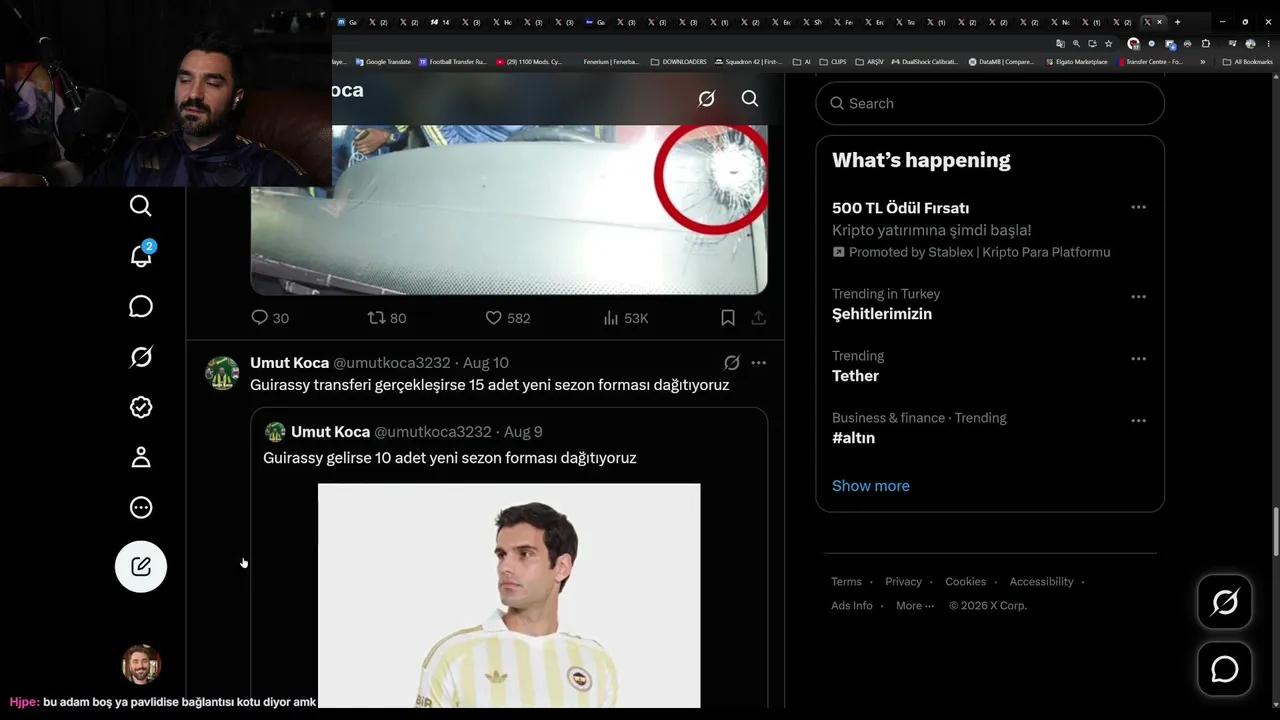Open the promoted 500 TL Ödül Fırsatı item
This screenshot has height=720, width=1280.
pyautogui.click(x=990, y=229)
